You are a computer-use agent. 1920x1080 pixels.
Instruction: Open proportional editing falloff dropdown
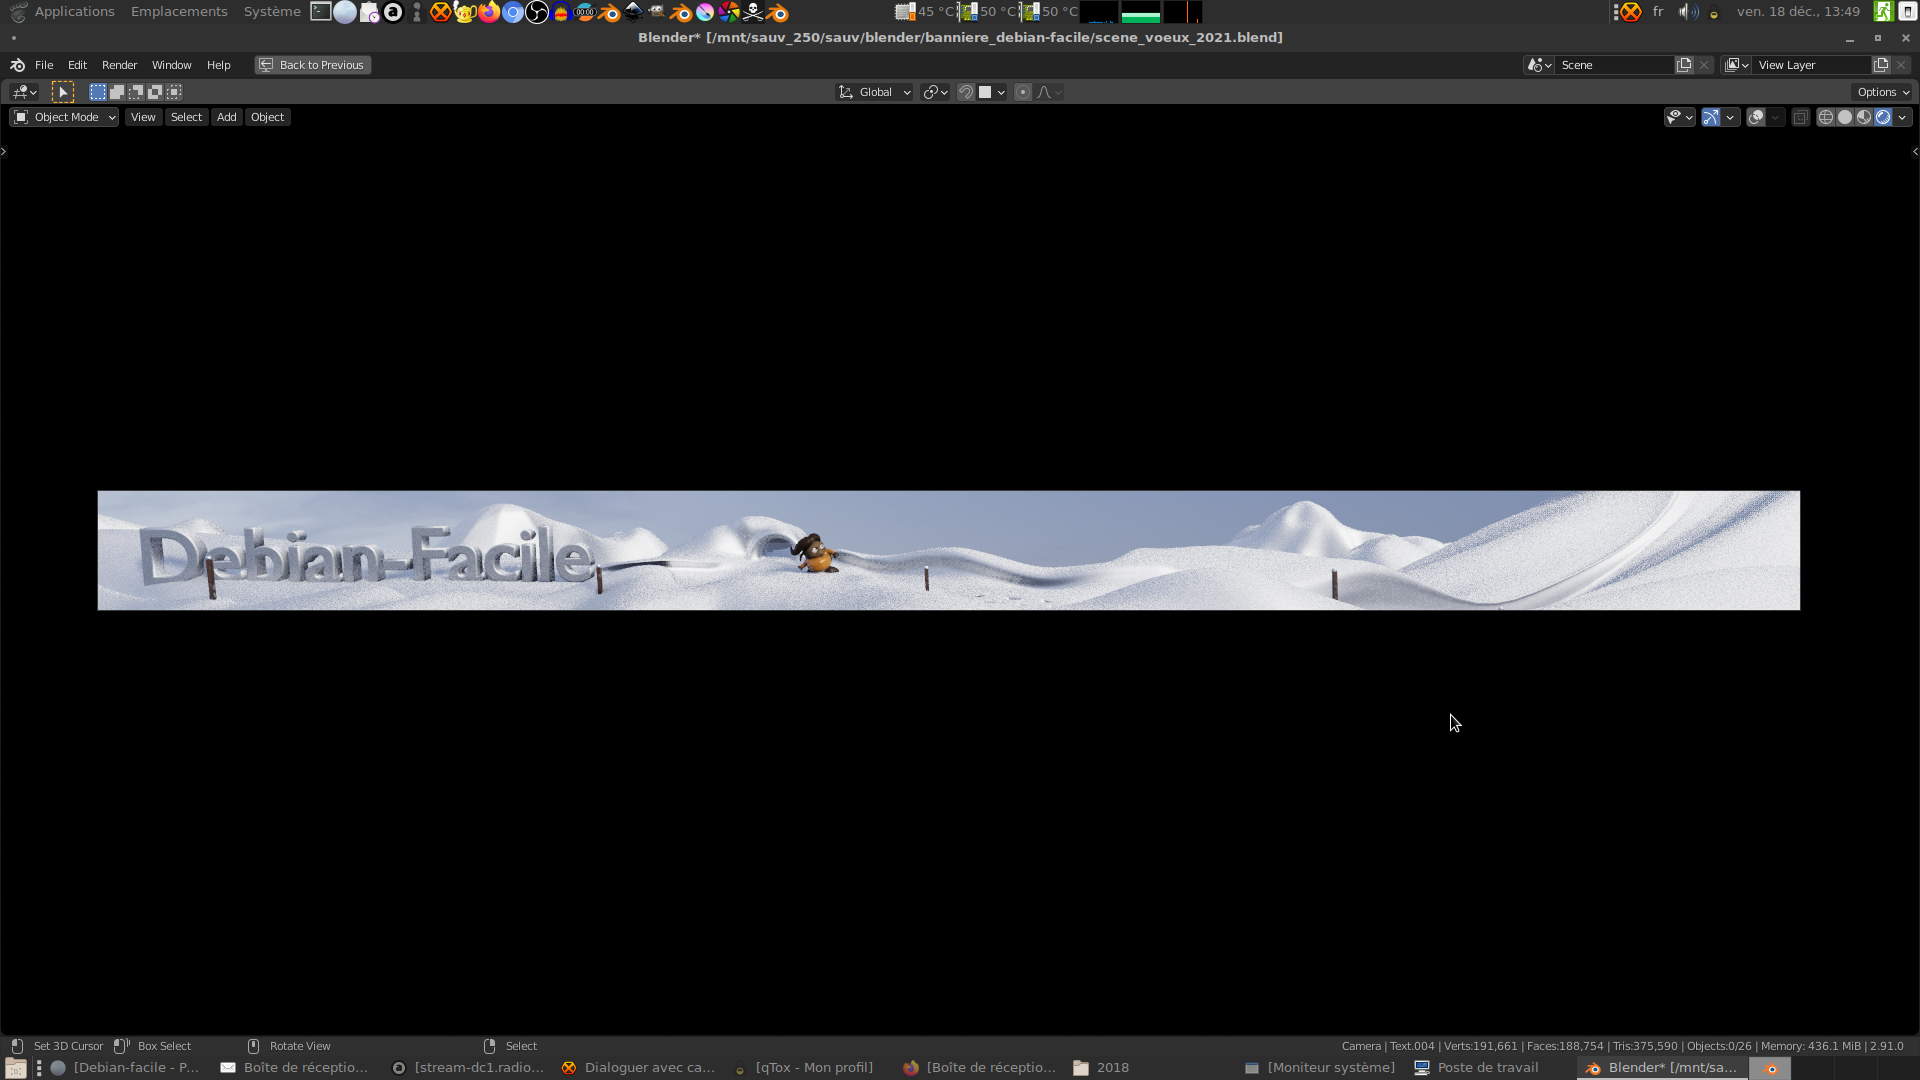[1049, 92]
